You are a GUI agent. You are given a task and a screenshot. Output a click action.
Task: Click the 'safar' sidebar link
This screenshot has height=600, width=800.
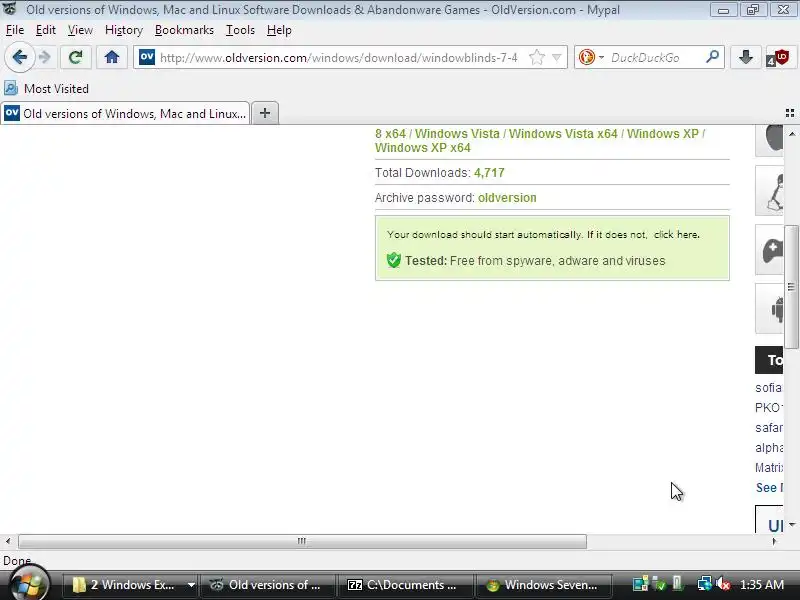pyautogui.click(x=768, y=428)
